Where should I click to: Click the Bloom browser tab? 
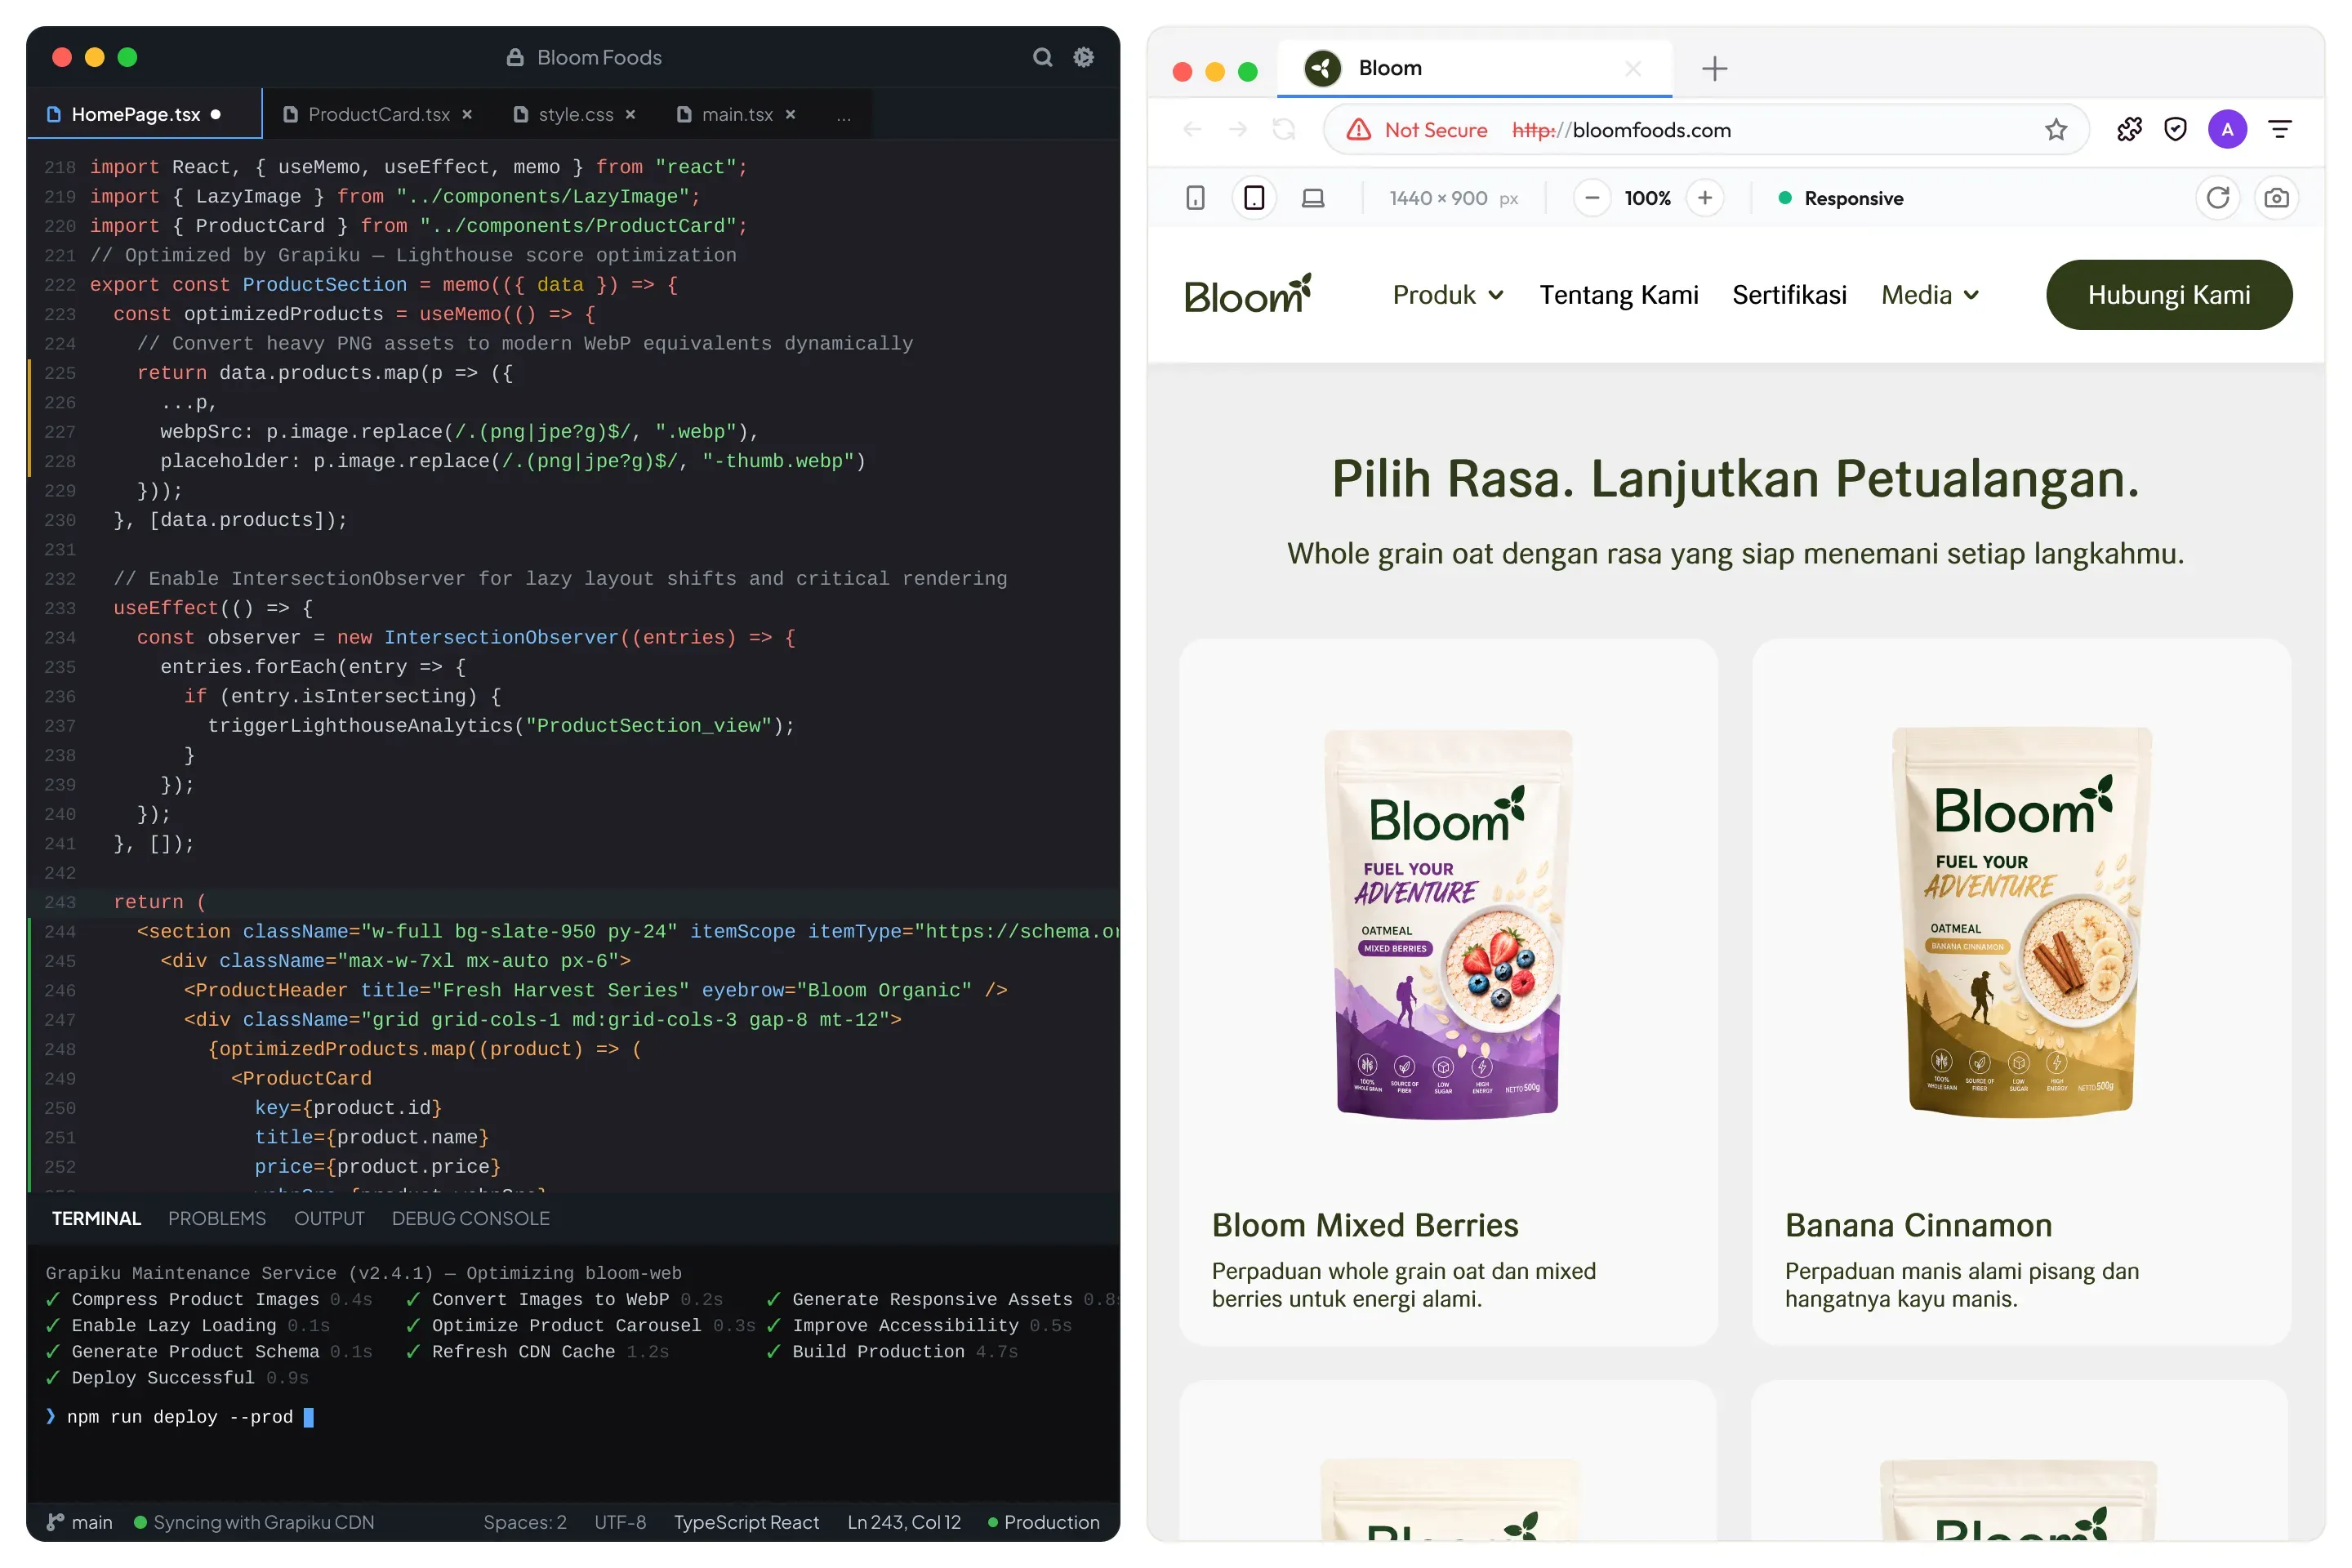[1474, 68]
